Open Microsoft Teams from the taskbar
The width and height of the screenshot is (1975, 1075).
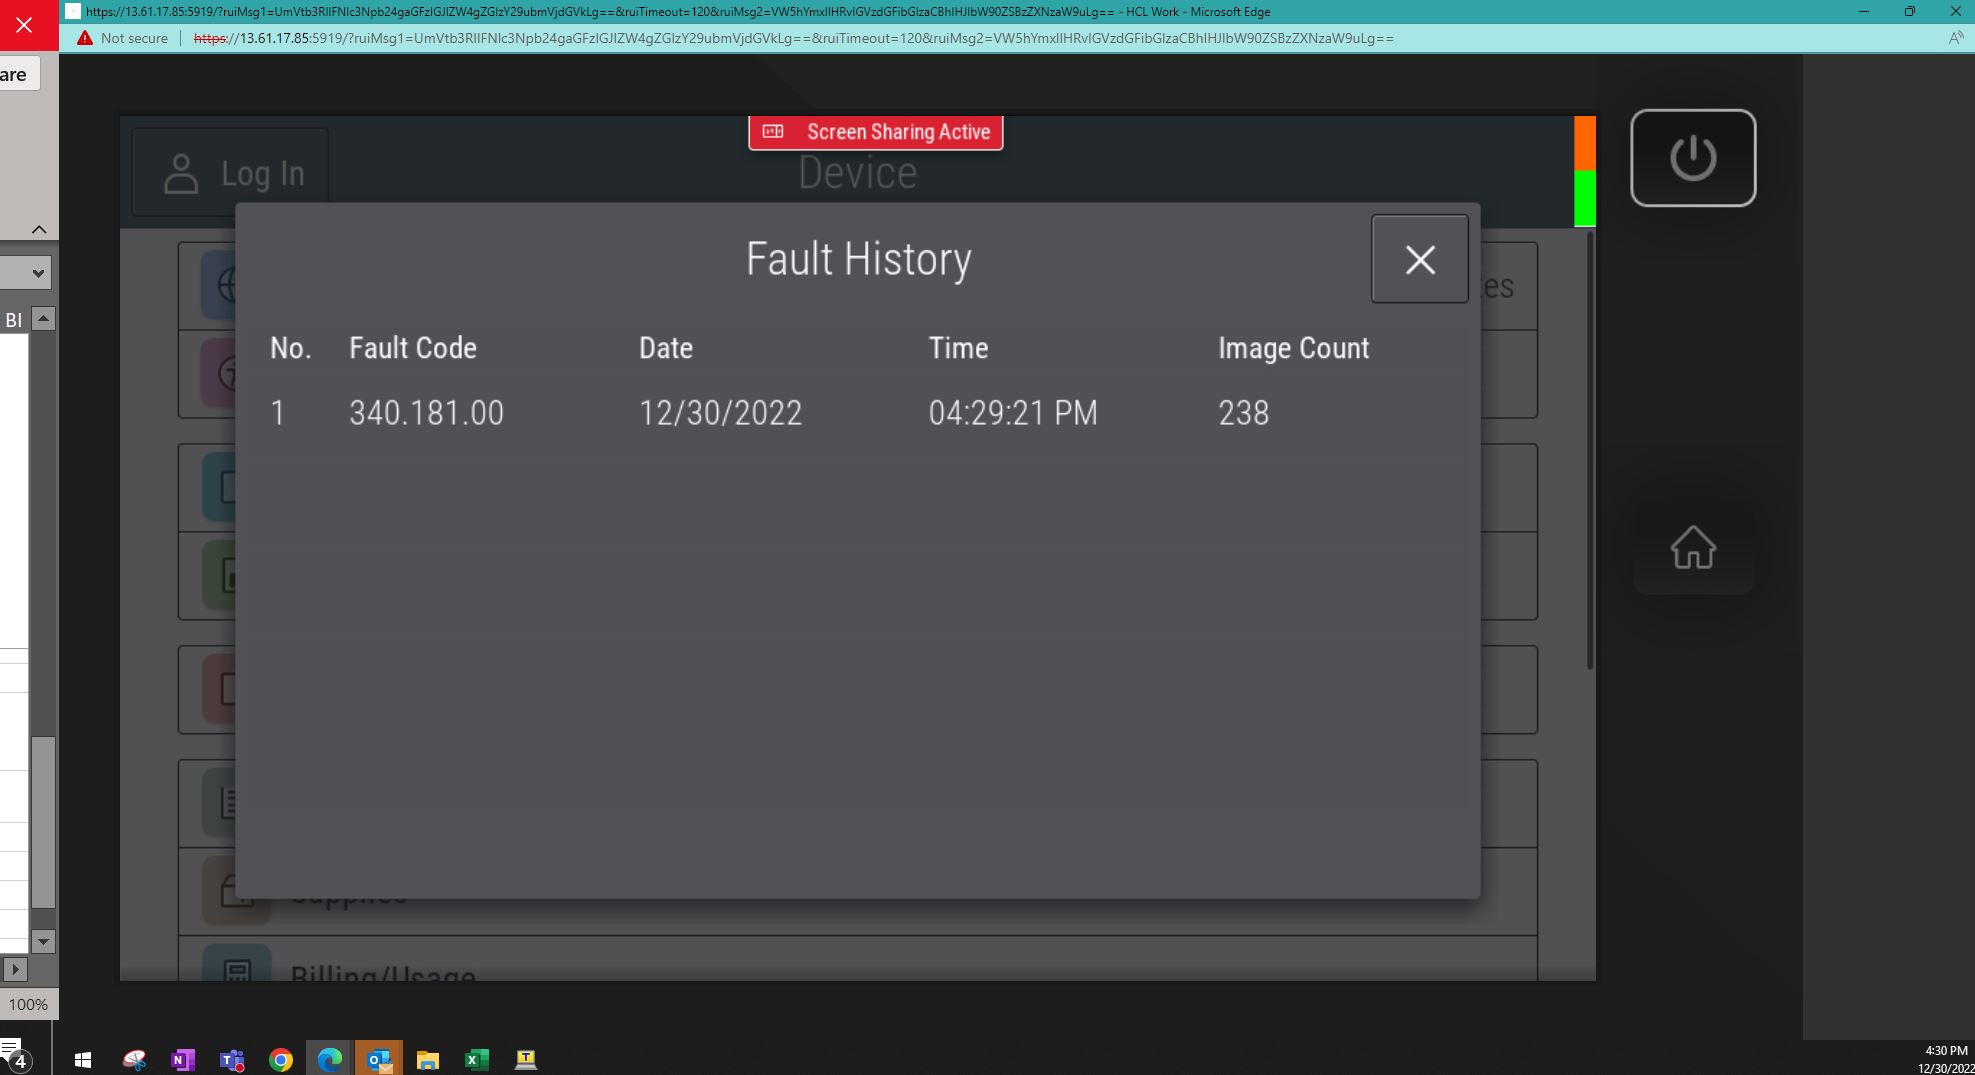[232, 1059]
